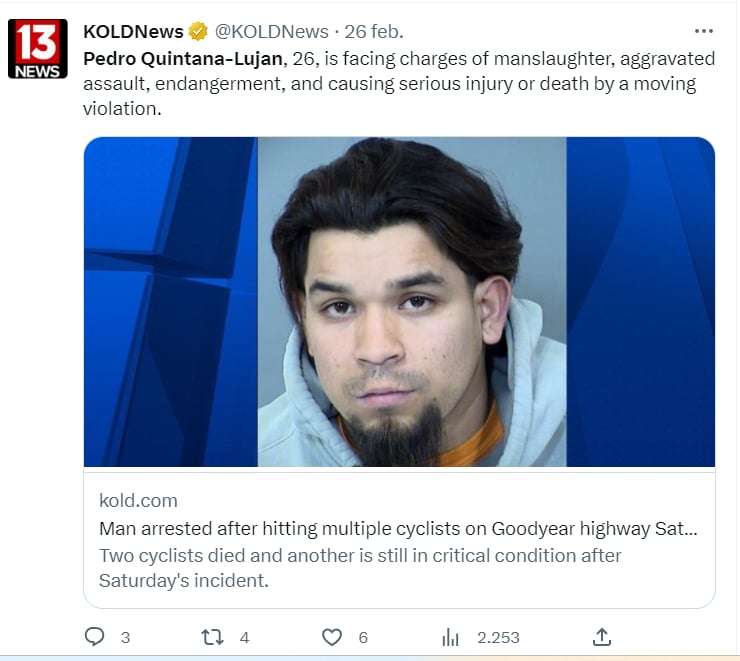Screen dimensions: 740x661
Task: Open the view analytics bar chart icon
Action: click(450, 637)
